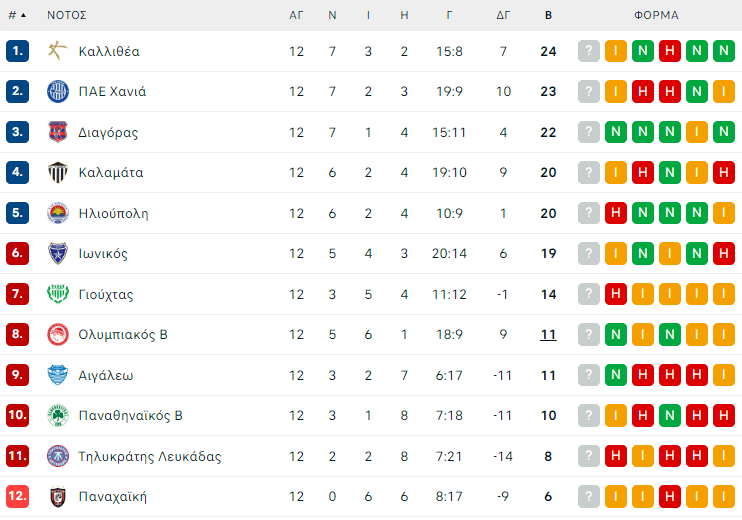Click the Παναθηναϊκός Β shamrock logo
Viewport: 742px width, 520px height.
[58, 415]
